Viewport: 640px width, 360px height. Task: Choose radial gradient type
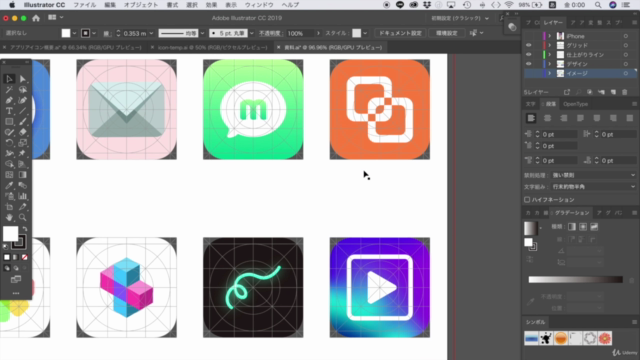point(583,227)
